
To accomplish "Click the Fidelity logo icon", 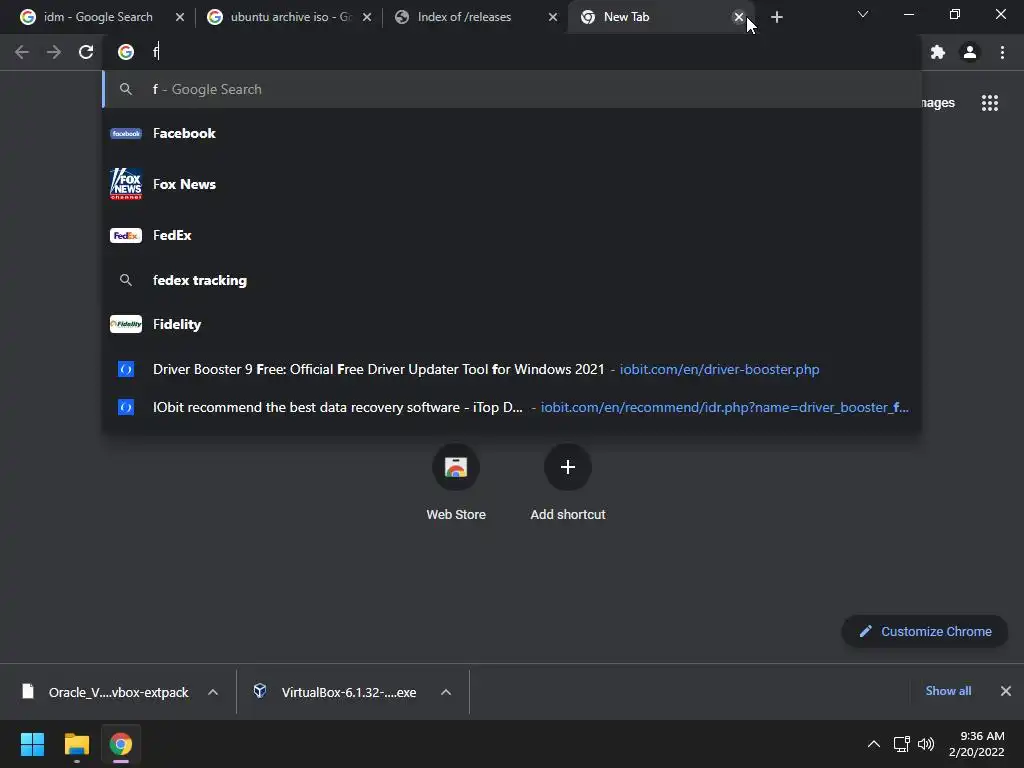I will point(126,324).
